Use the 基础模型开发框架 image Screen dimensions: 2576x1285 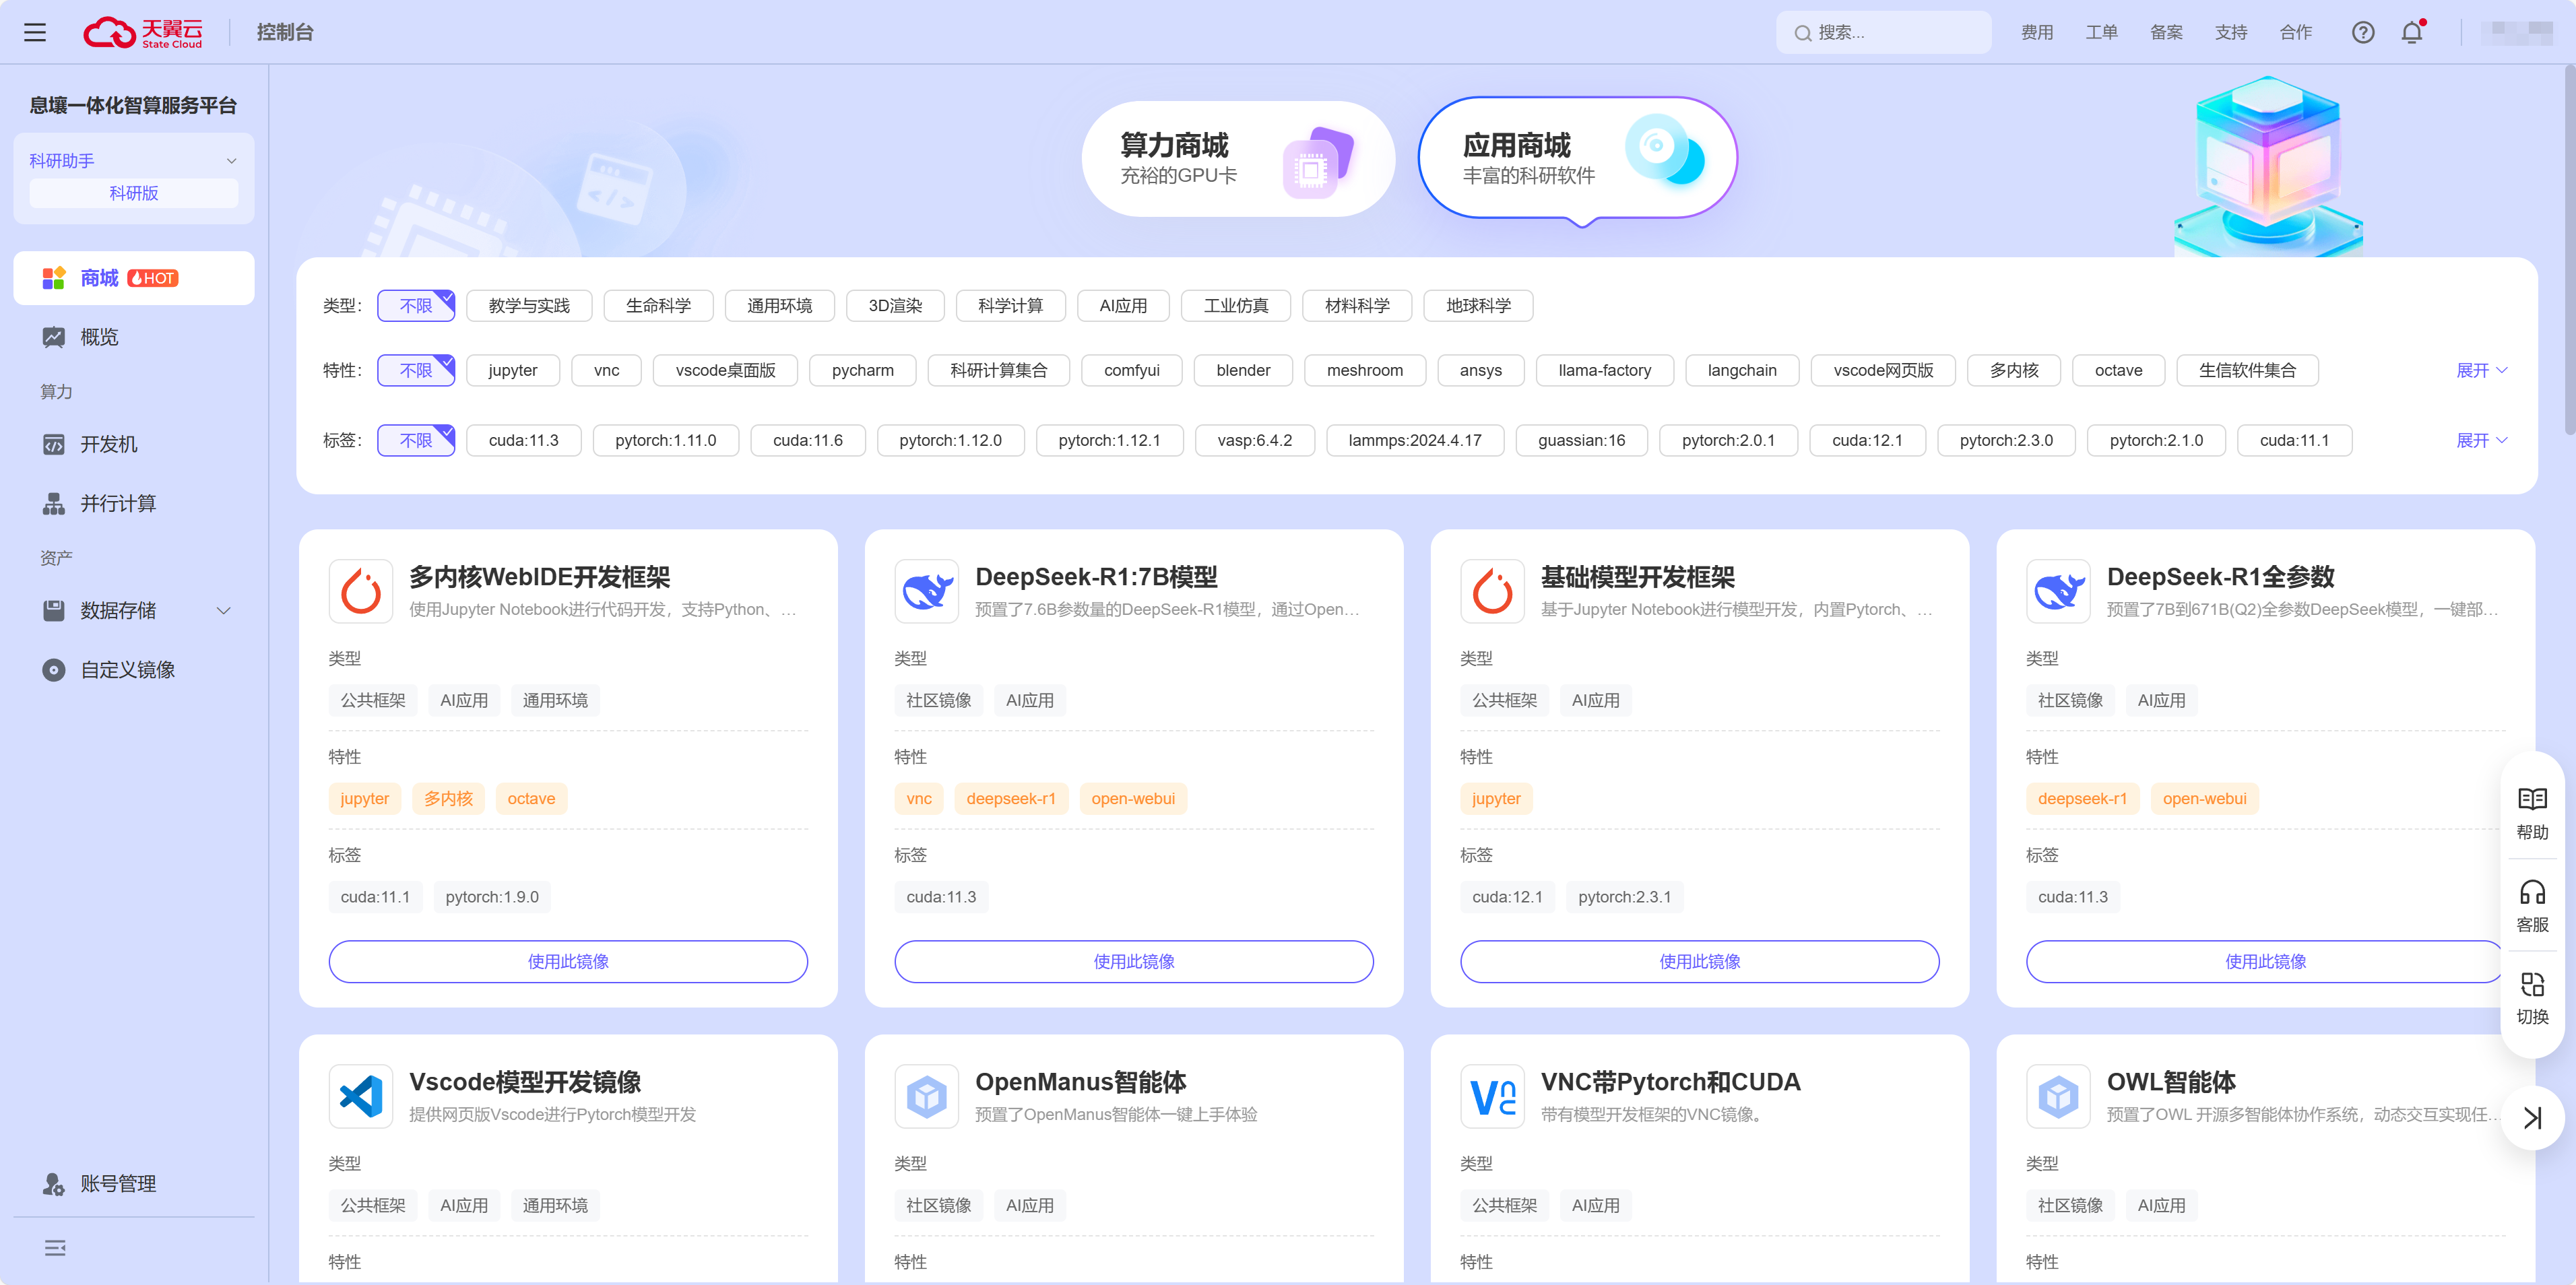(x=1700, y=961)
